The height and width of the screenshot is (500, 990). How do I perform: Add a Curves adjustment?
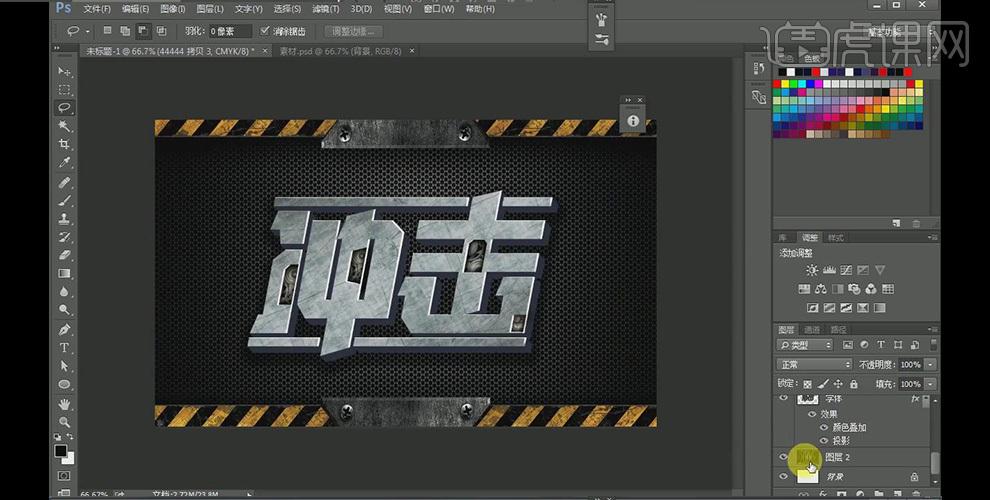846,270
